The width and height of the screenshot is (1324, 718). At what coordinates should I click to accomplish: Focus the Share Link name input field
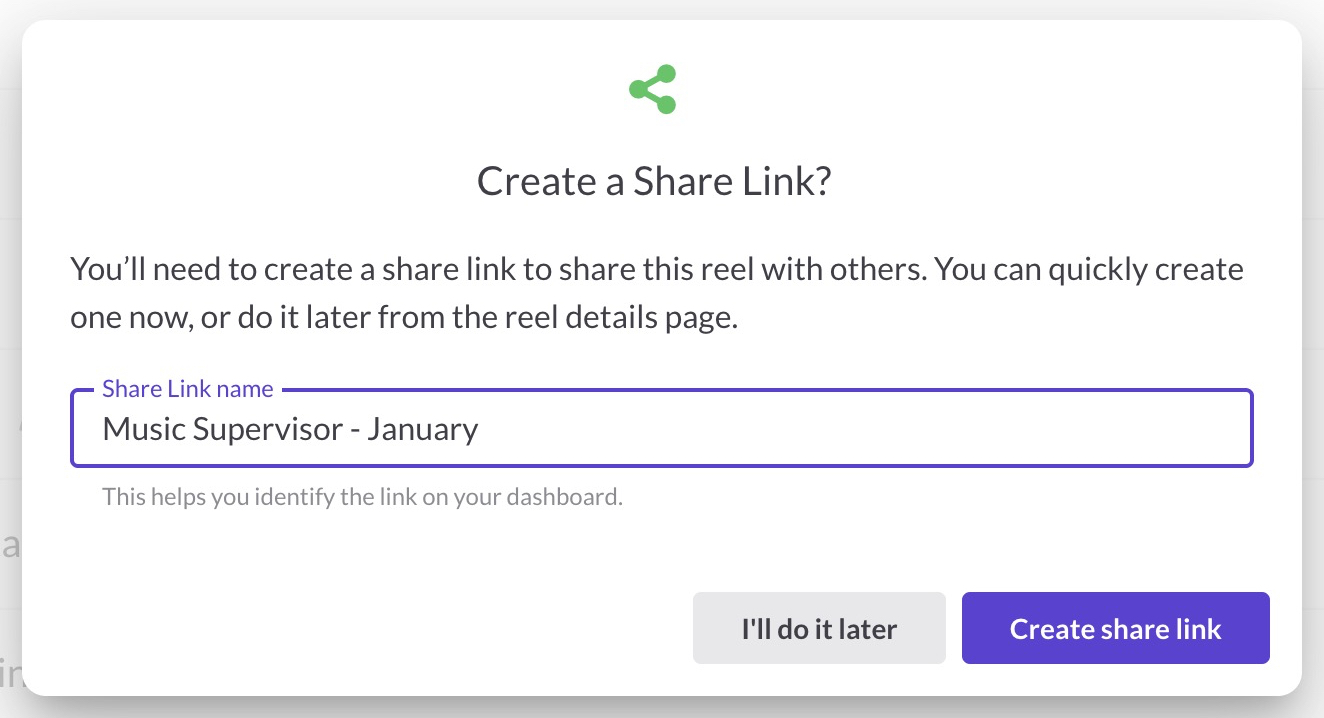click(x=660, y=429)
